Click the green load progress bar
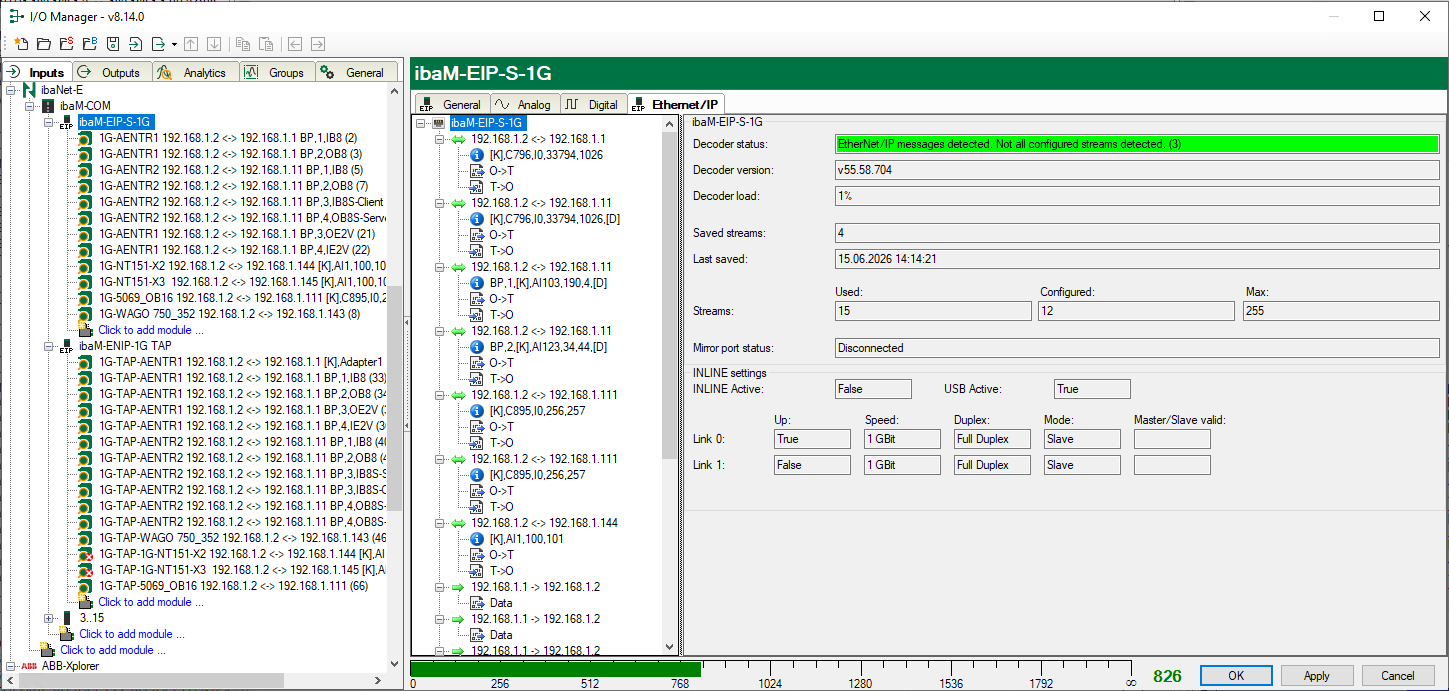1449x691 pixels. [x=556, y=668]
